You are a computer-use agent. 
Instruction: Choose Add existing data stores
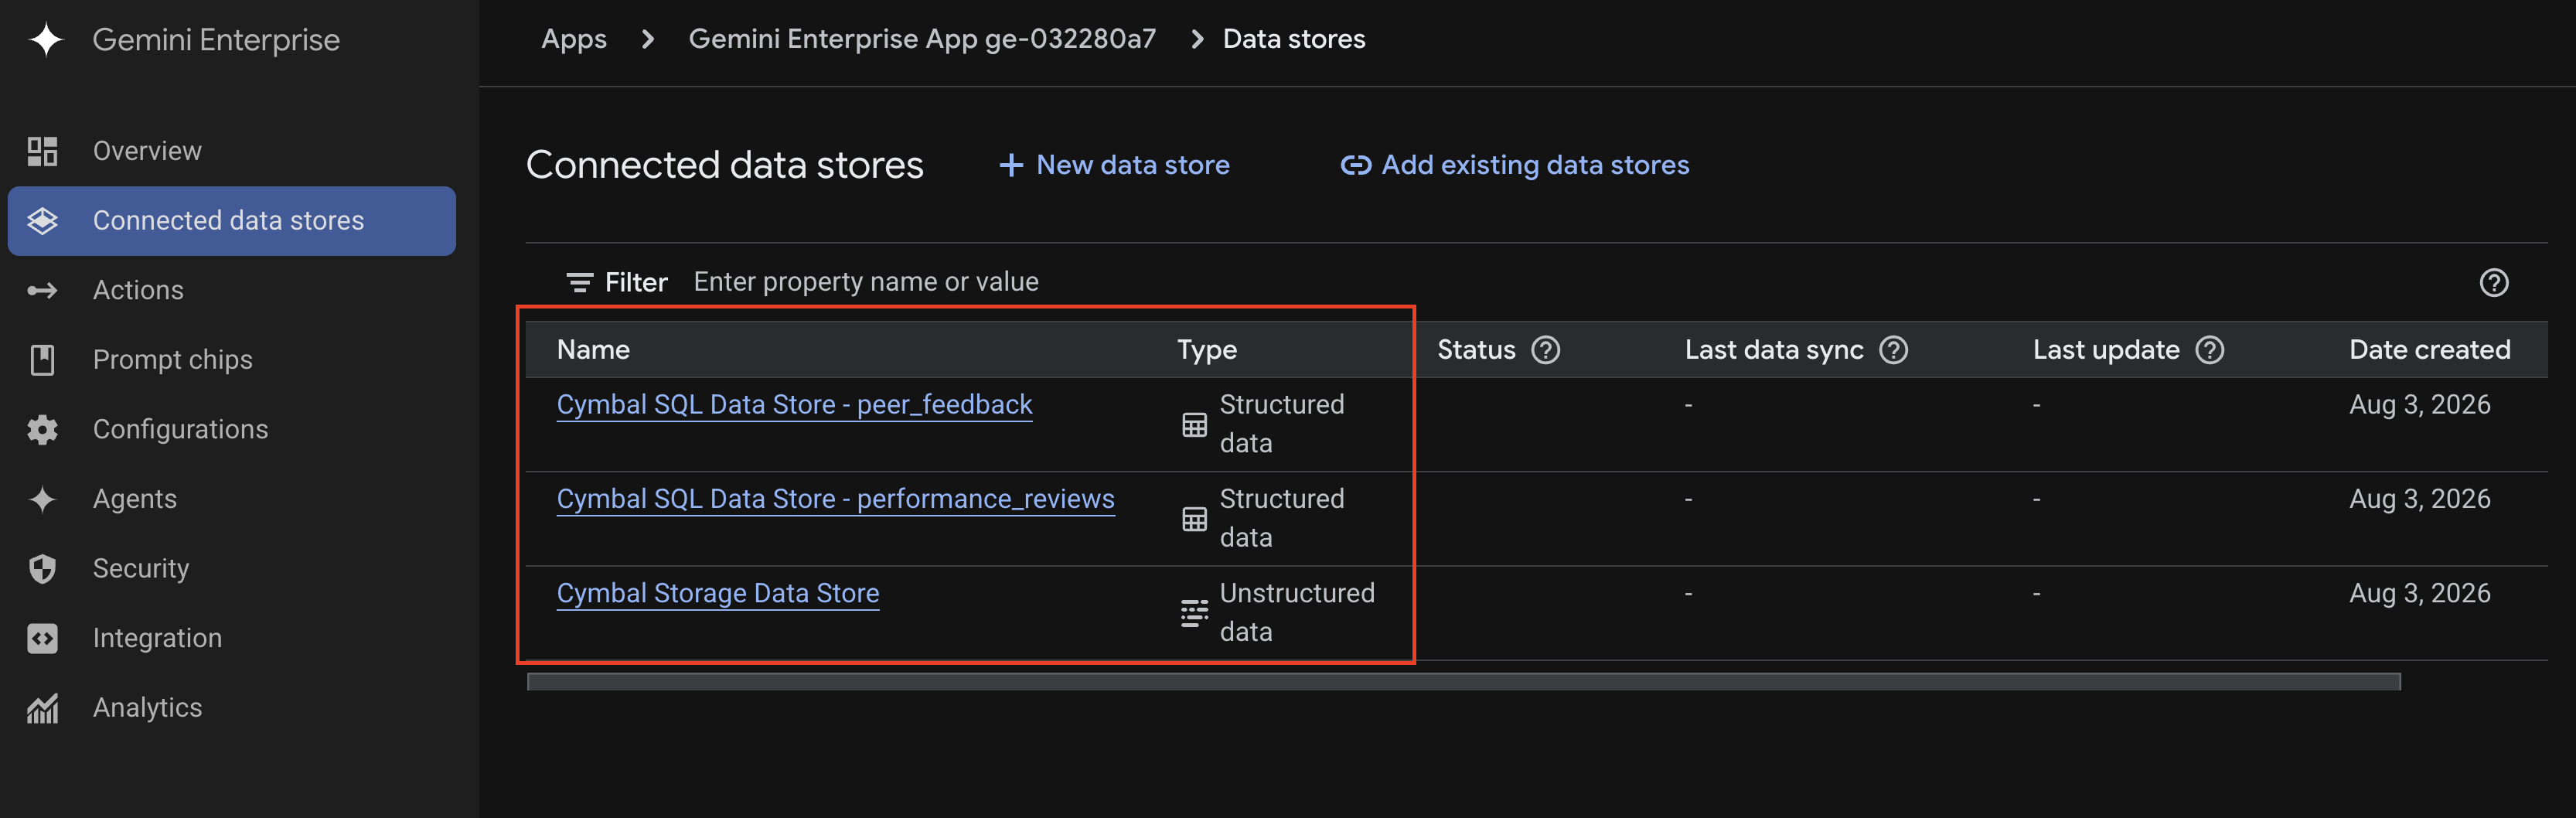(x=1515, y=165)
